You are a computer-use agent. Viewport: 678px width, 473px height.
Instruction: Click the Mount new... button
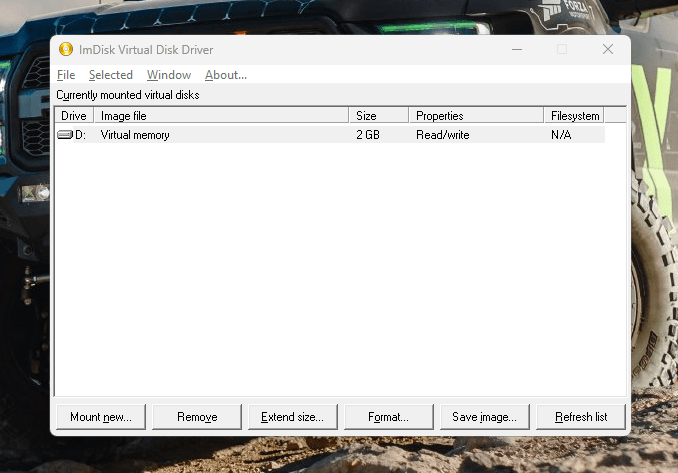tap(101, 417)
